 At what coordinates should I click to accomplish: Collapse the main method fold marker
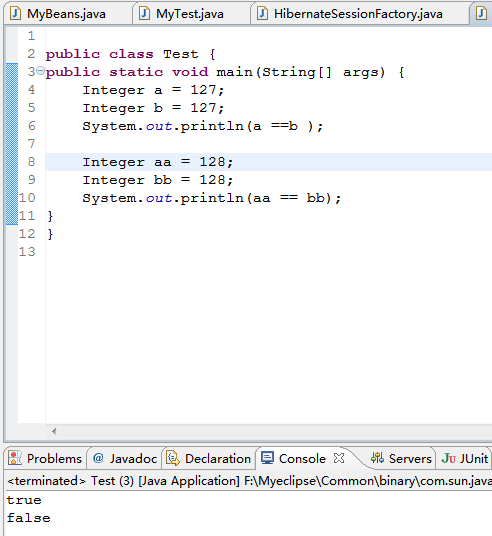click(x=40, y=71)
